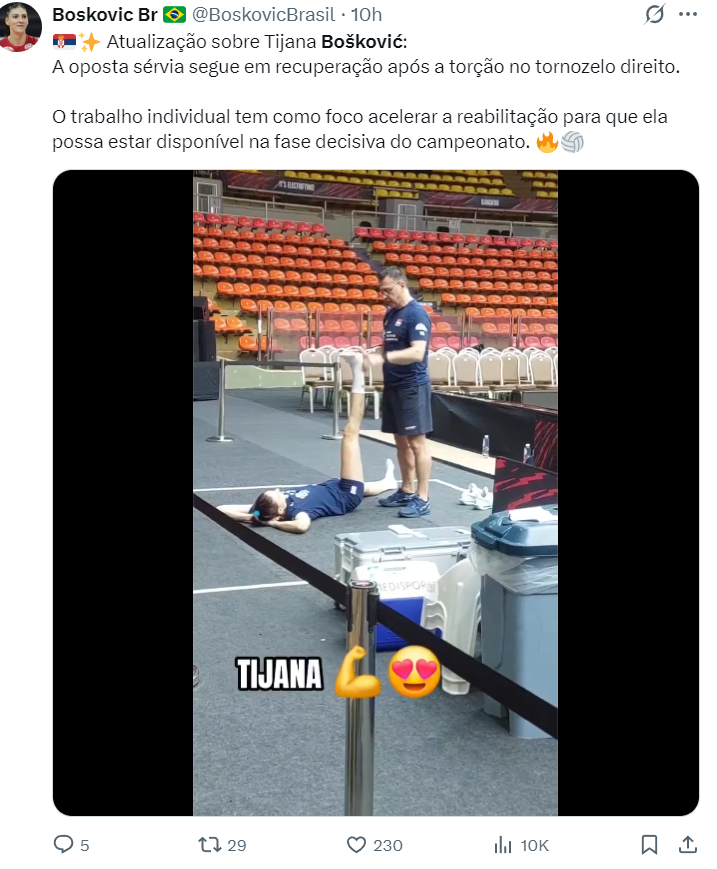Click the TIJANA caption on the video
Screen dimensions: 717x869
tap(280, 674)
